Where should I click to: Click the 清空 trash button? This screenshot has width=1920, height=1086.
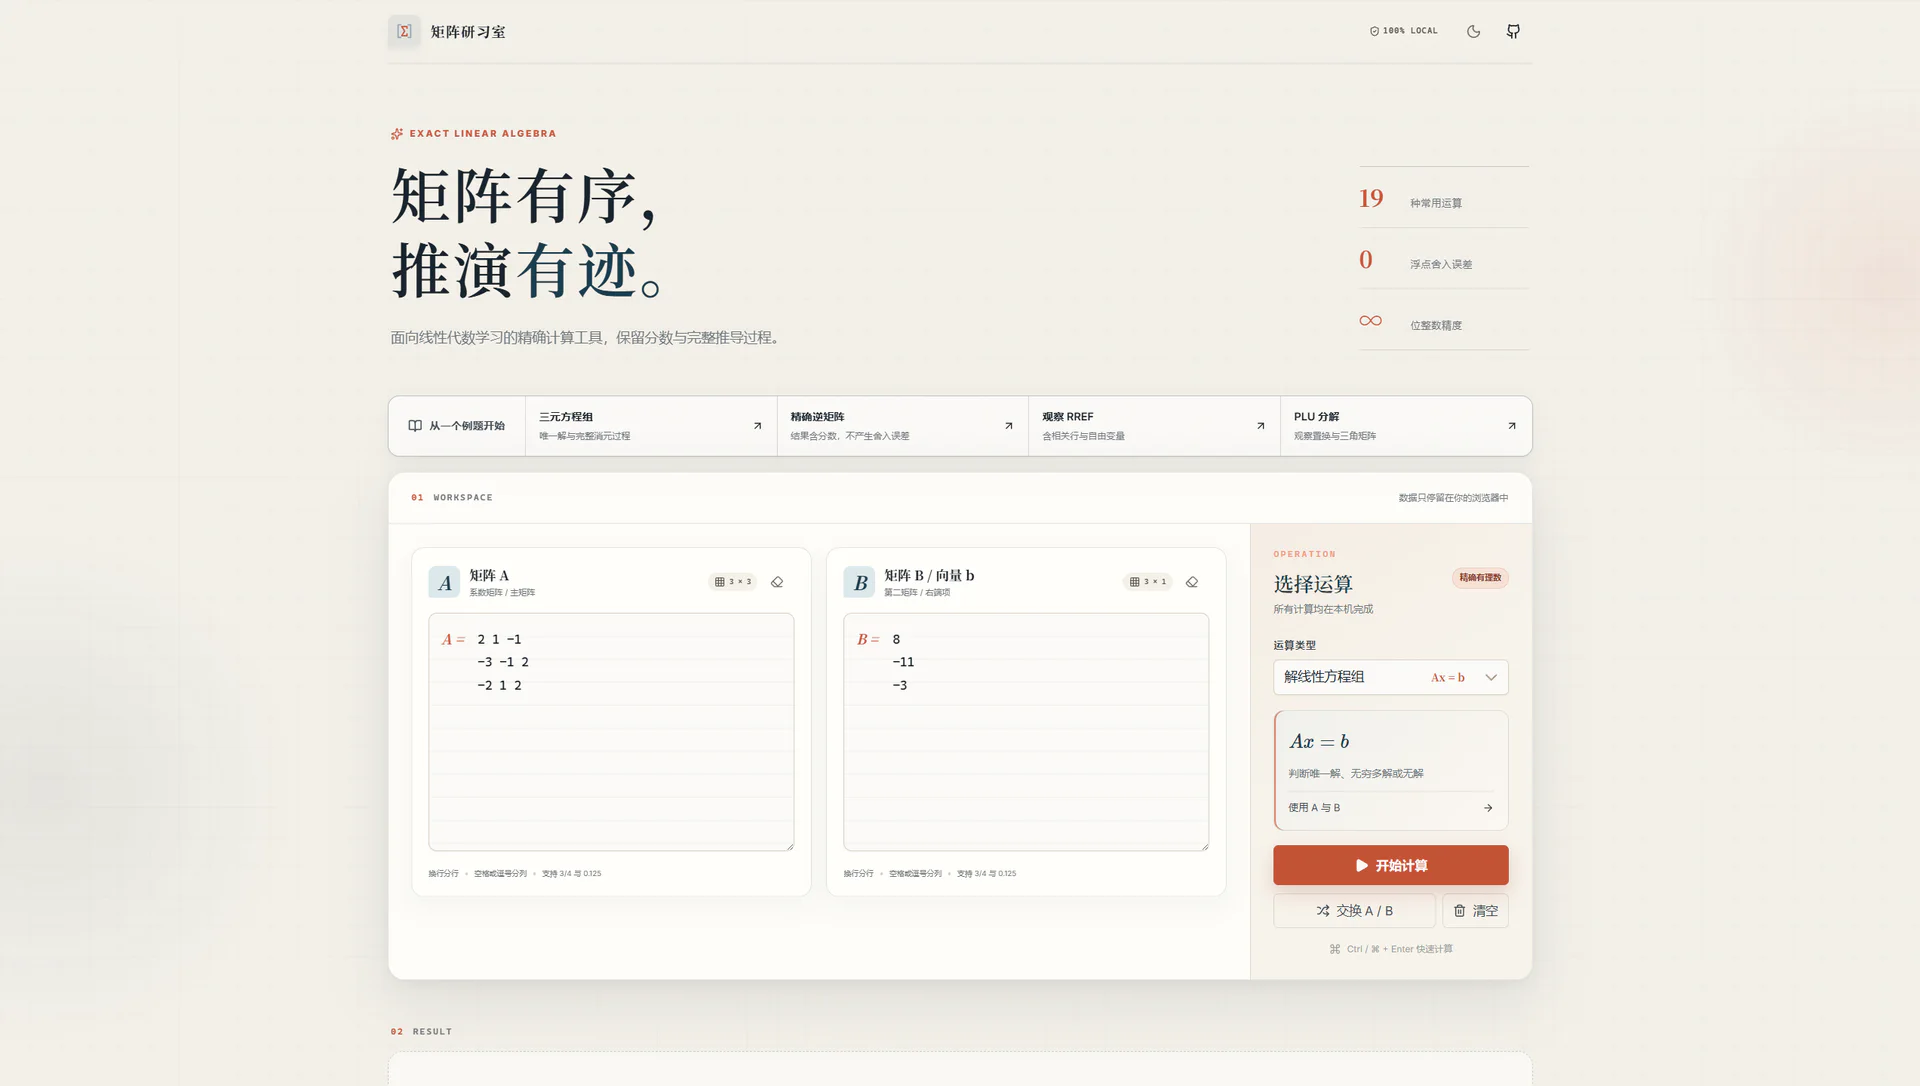(1475, 911)
